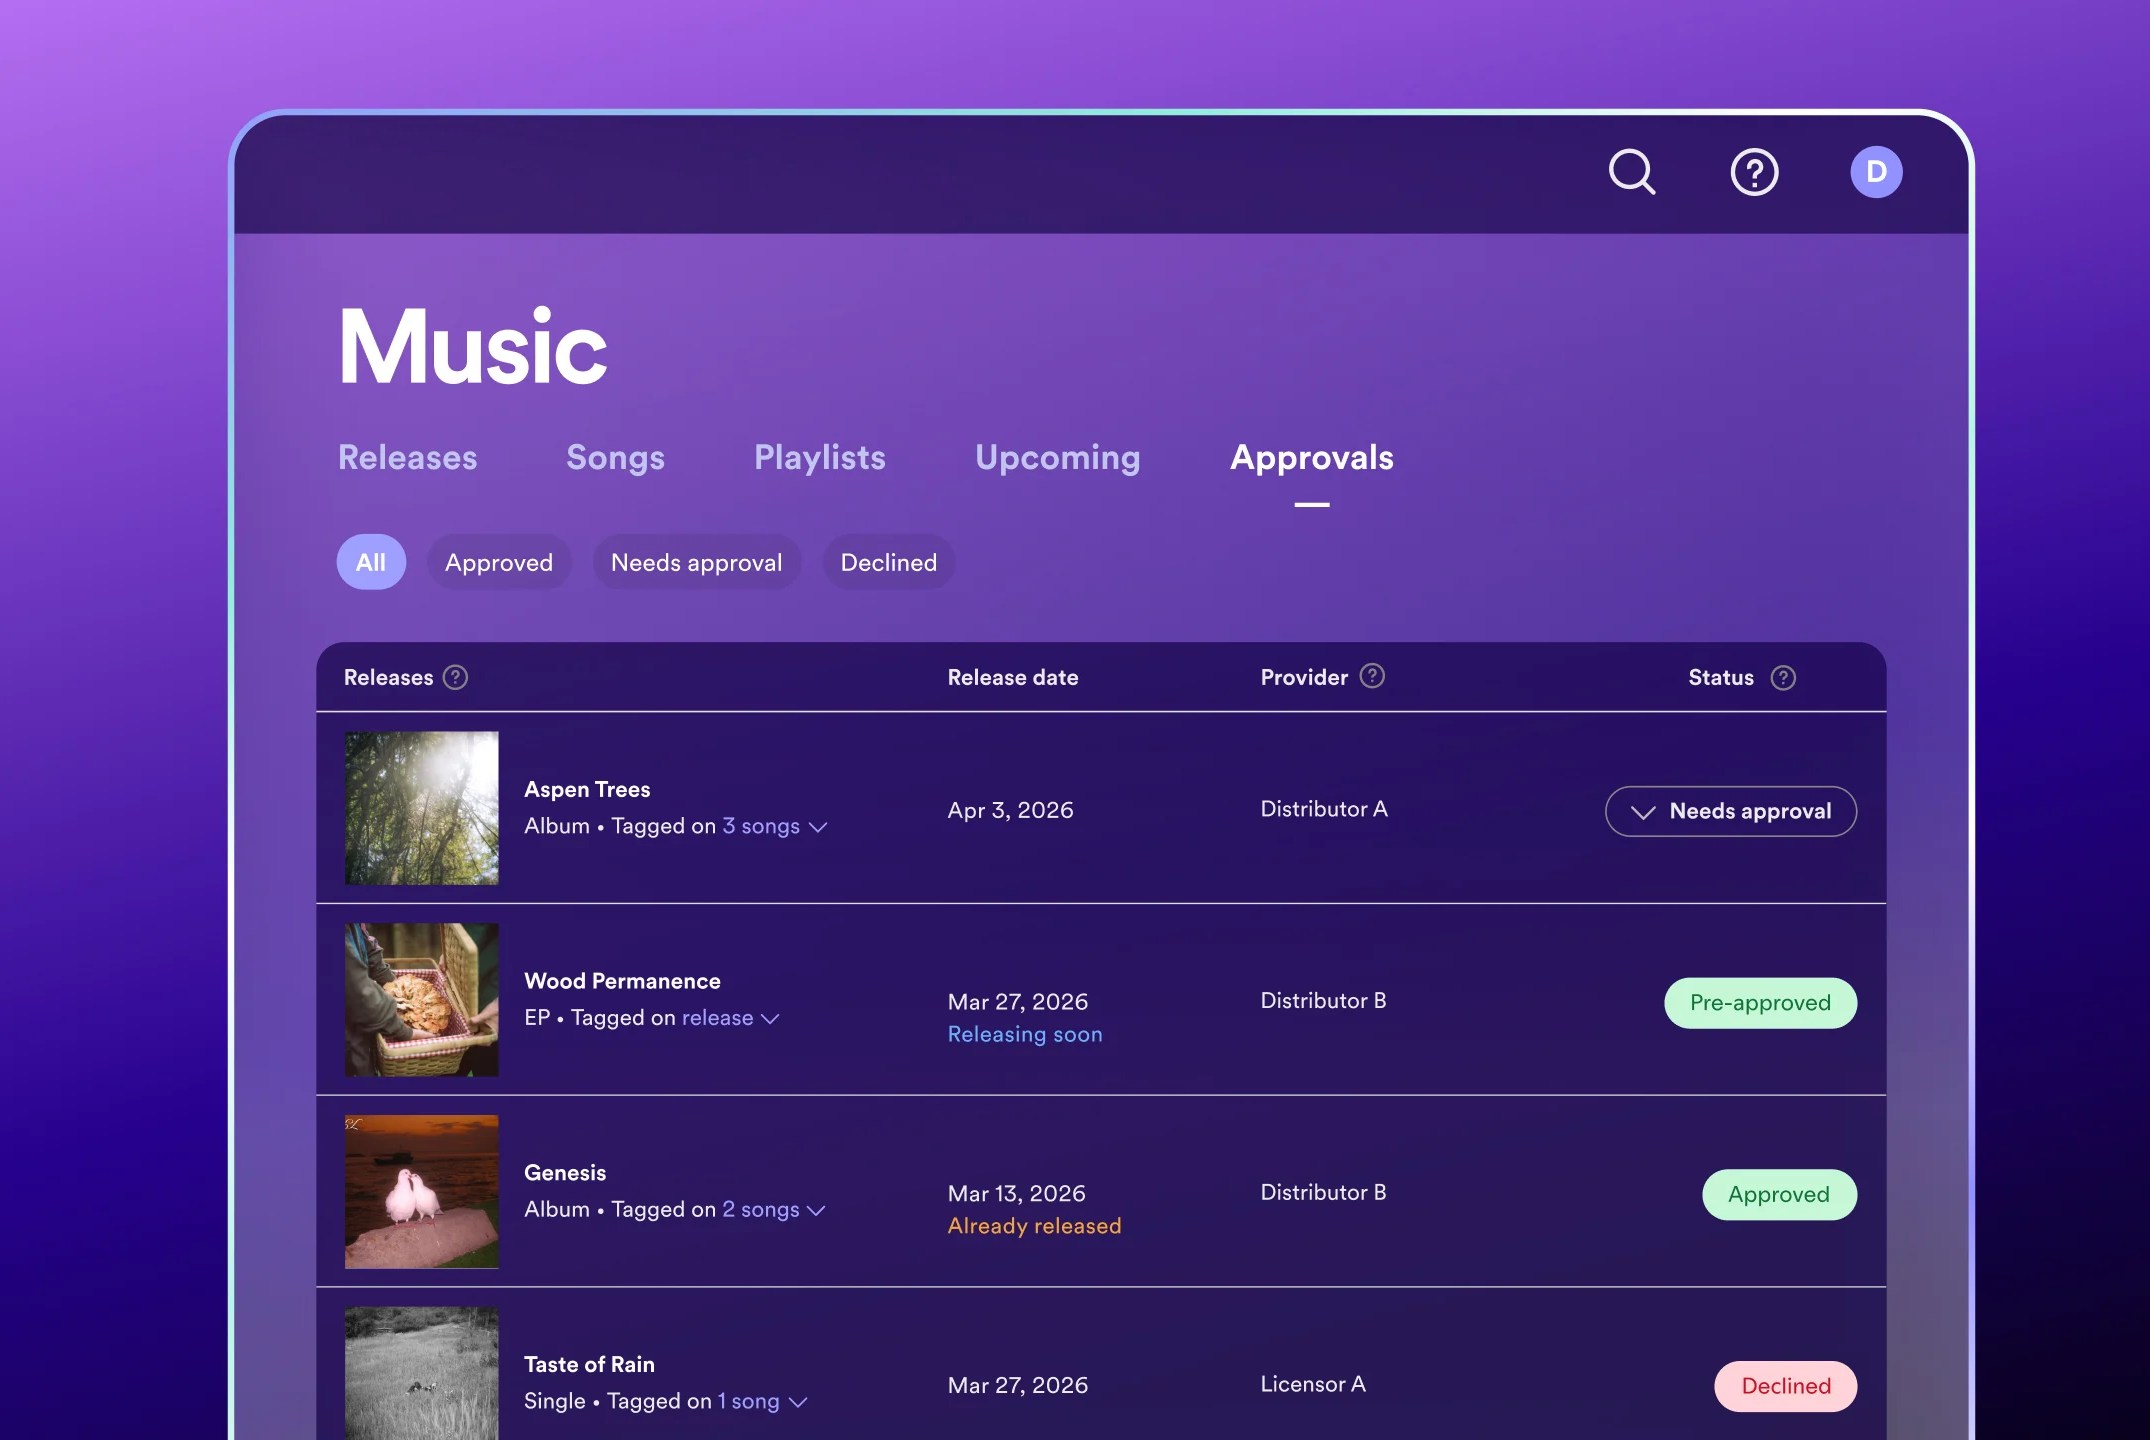
Task: Click the profile avatar labeled D
Action: [x=1876, y=172]
